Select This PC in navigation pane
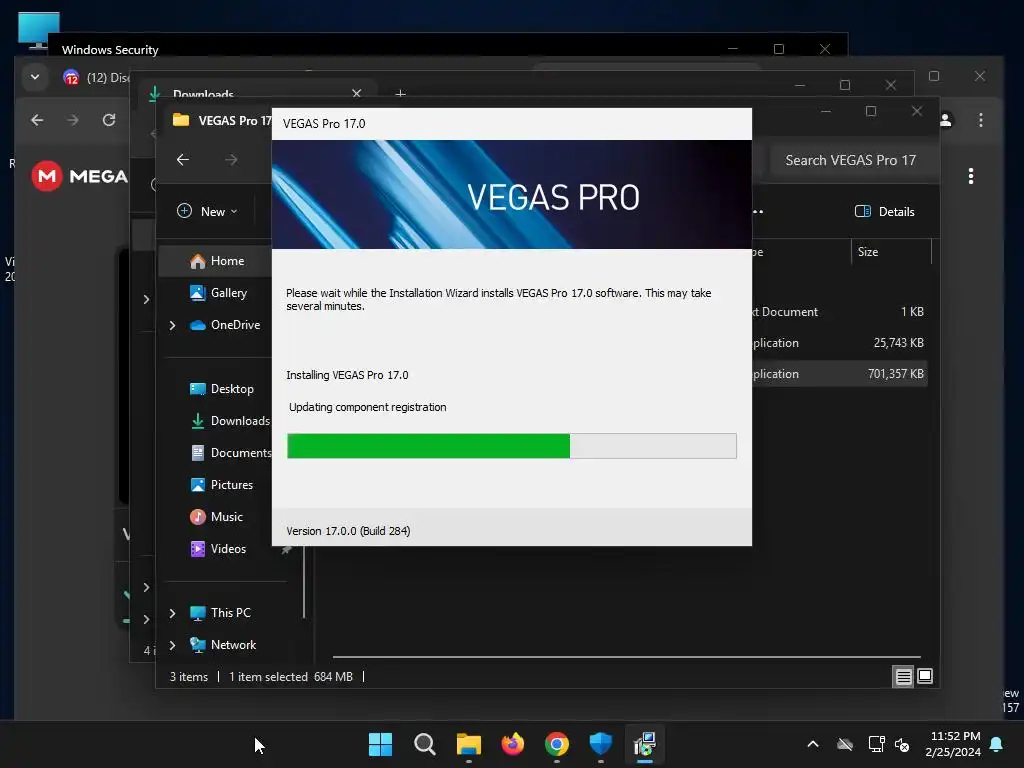 pos(220,613)
